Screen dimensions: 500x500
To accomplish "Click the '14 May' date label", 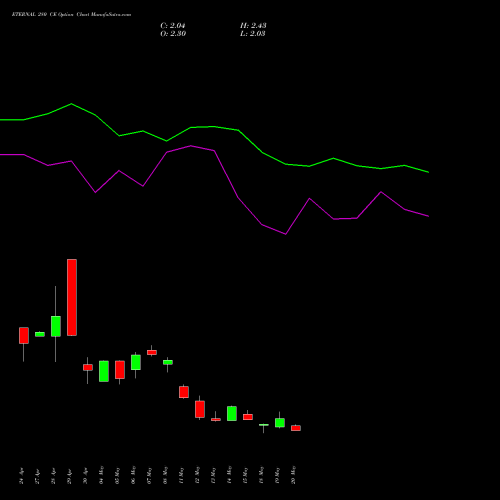I will click(x=230, y=475).
